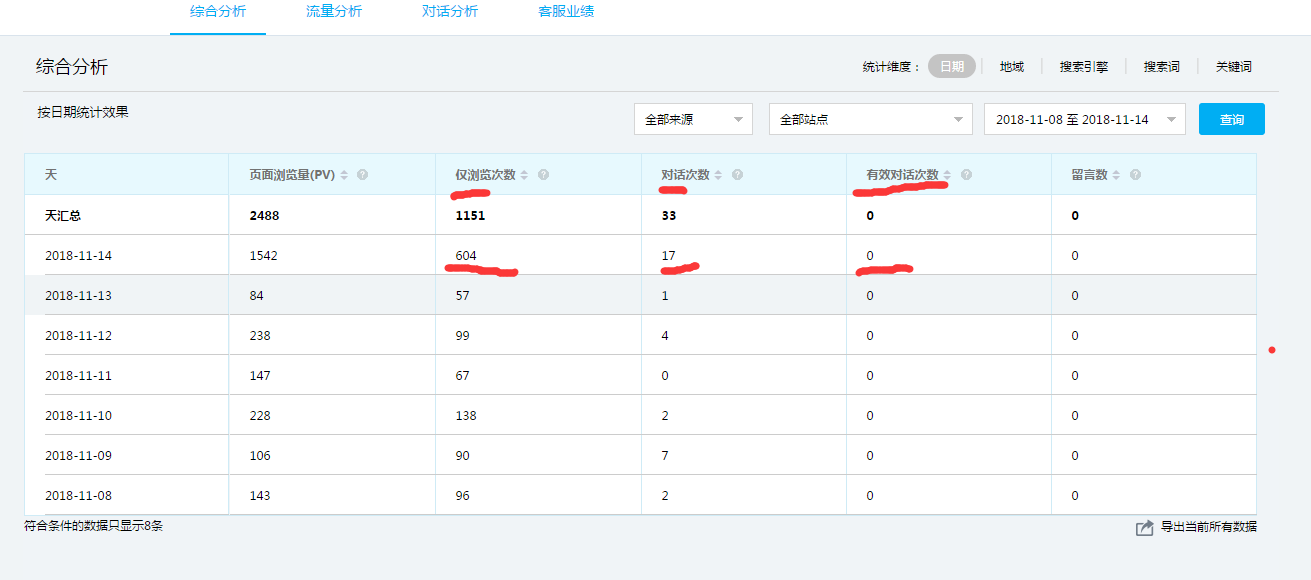Select the 2018-11-13 table row
This screenshot has width=1311, height=580.
78,296
